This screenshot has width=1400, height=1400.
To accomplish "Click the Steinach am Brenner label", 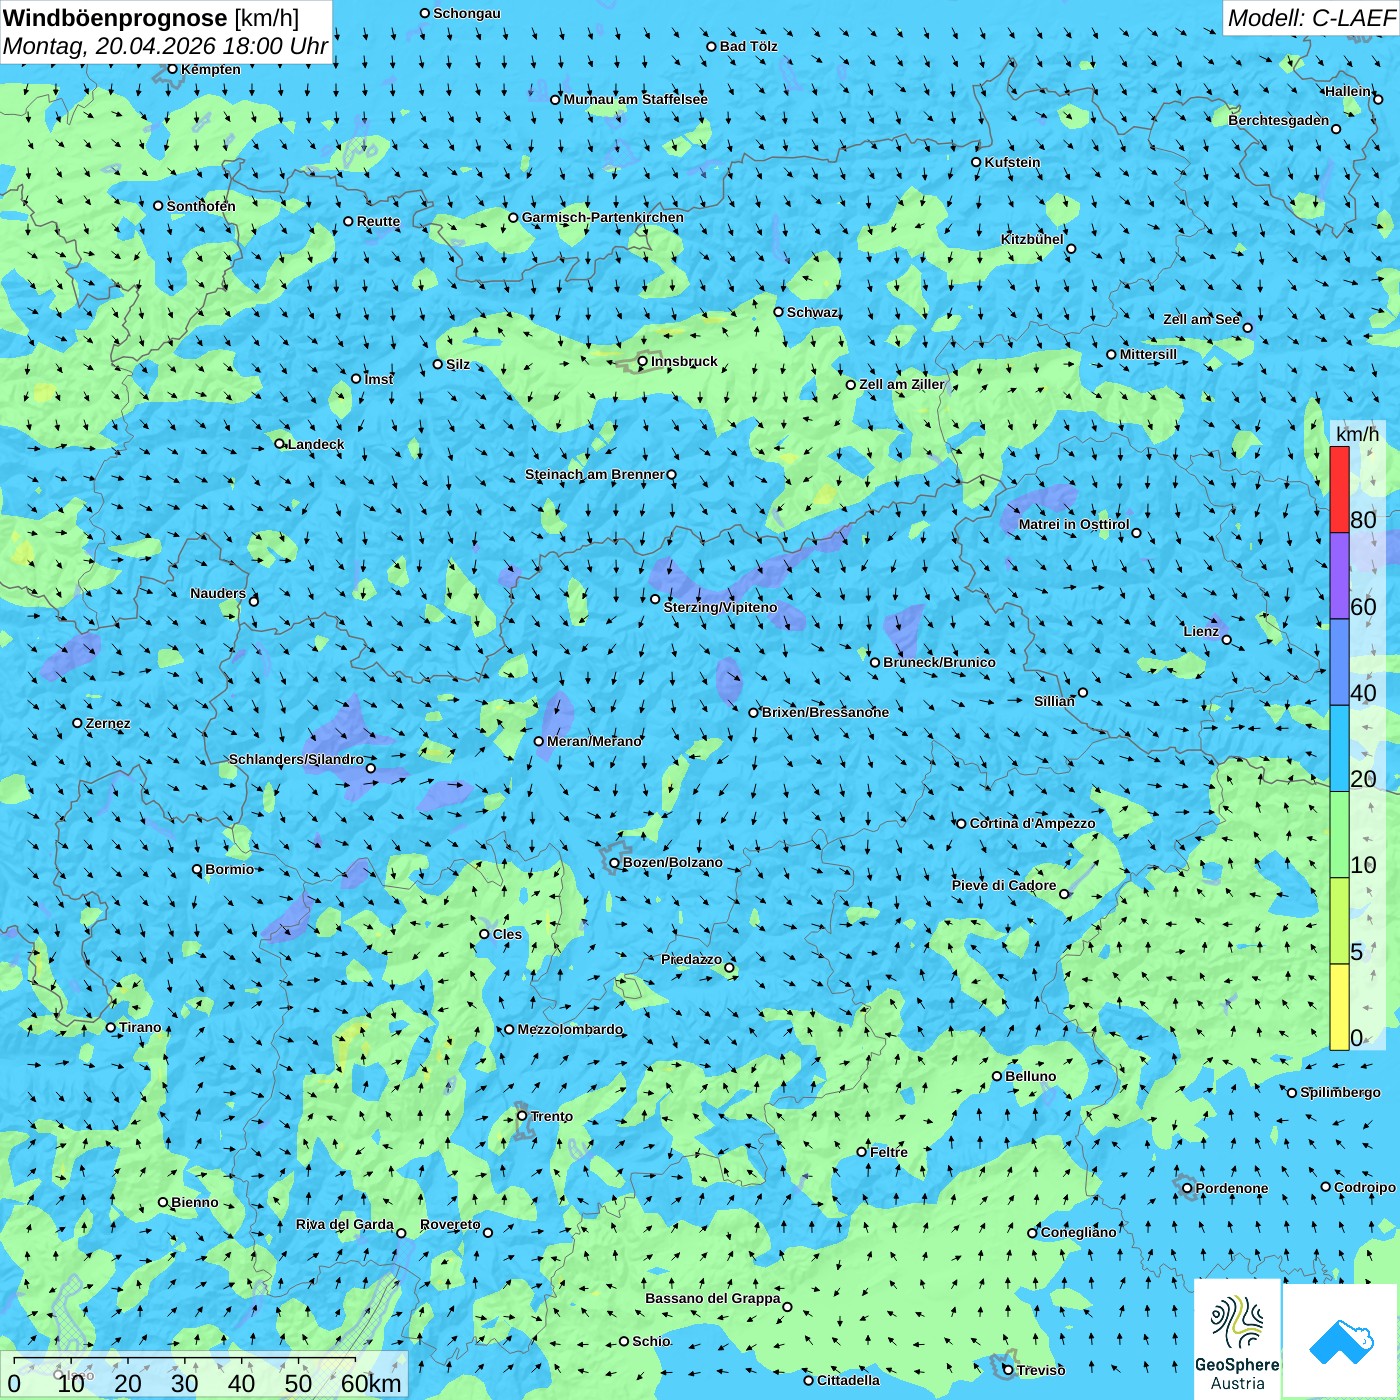I will pos(594,474).
